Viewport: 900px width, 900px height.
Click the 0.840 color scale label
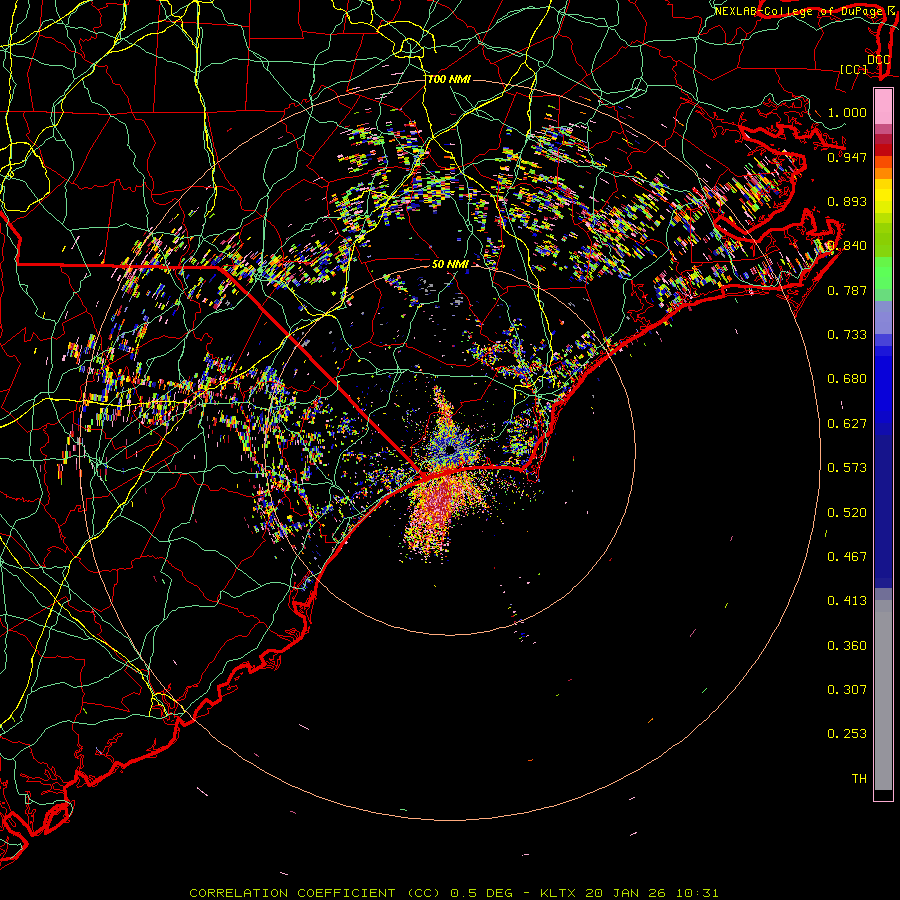click(x=847, y=246)
